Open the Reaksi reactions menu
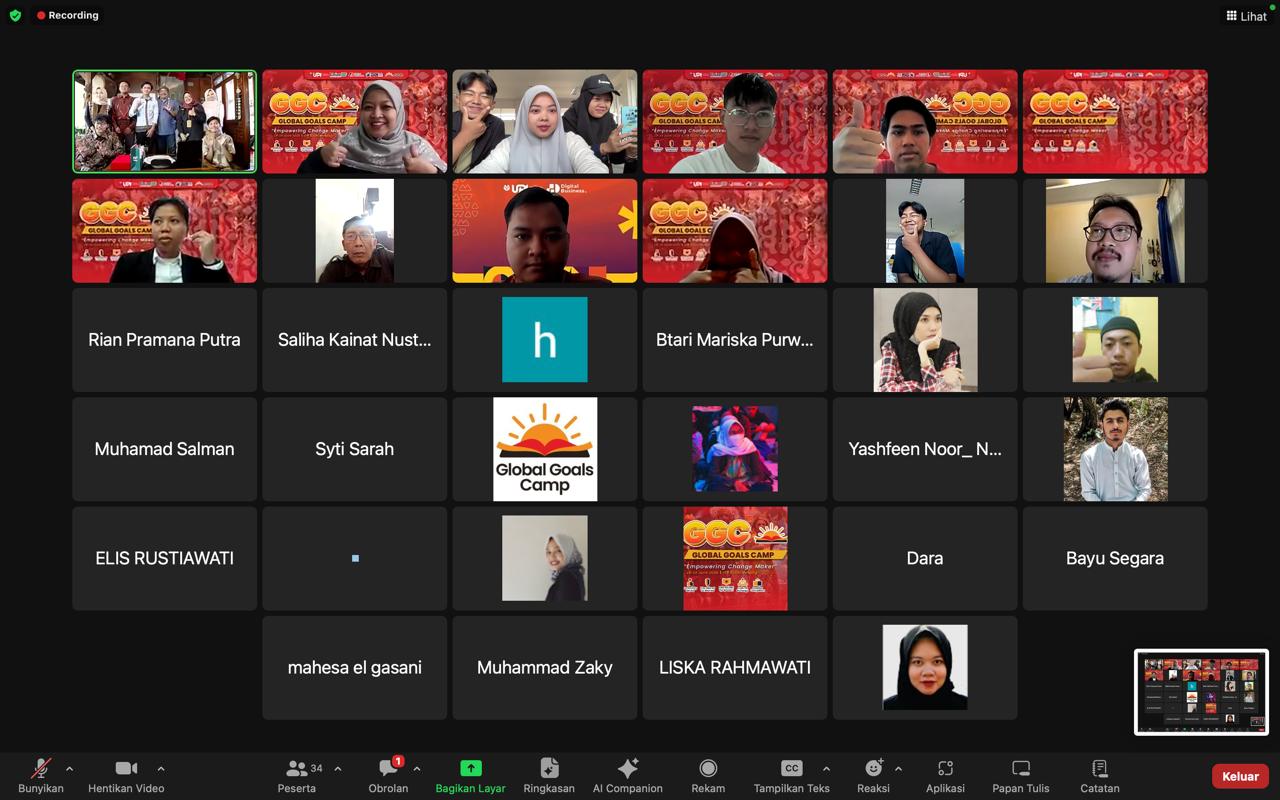 [x=873, y=775]
